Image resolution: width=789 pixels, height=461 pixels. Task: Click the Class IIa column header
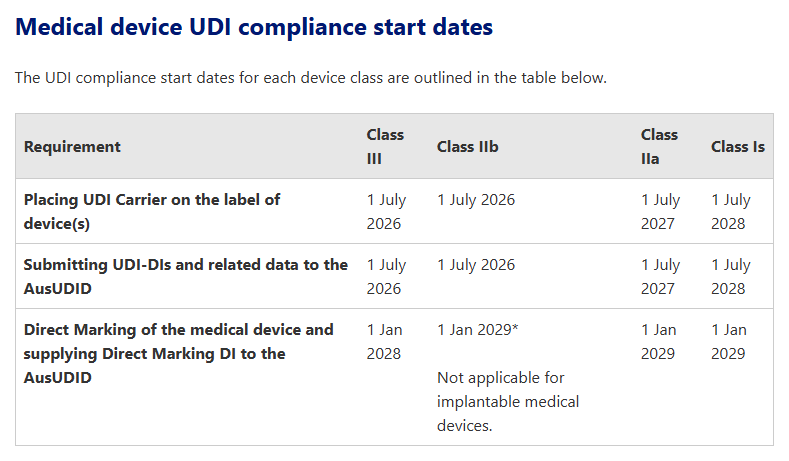659,146
